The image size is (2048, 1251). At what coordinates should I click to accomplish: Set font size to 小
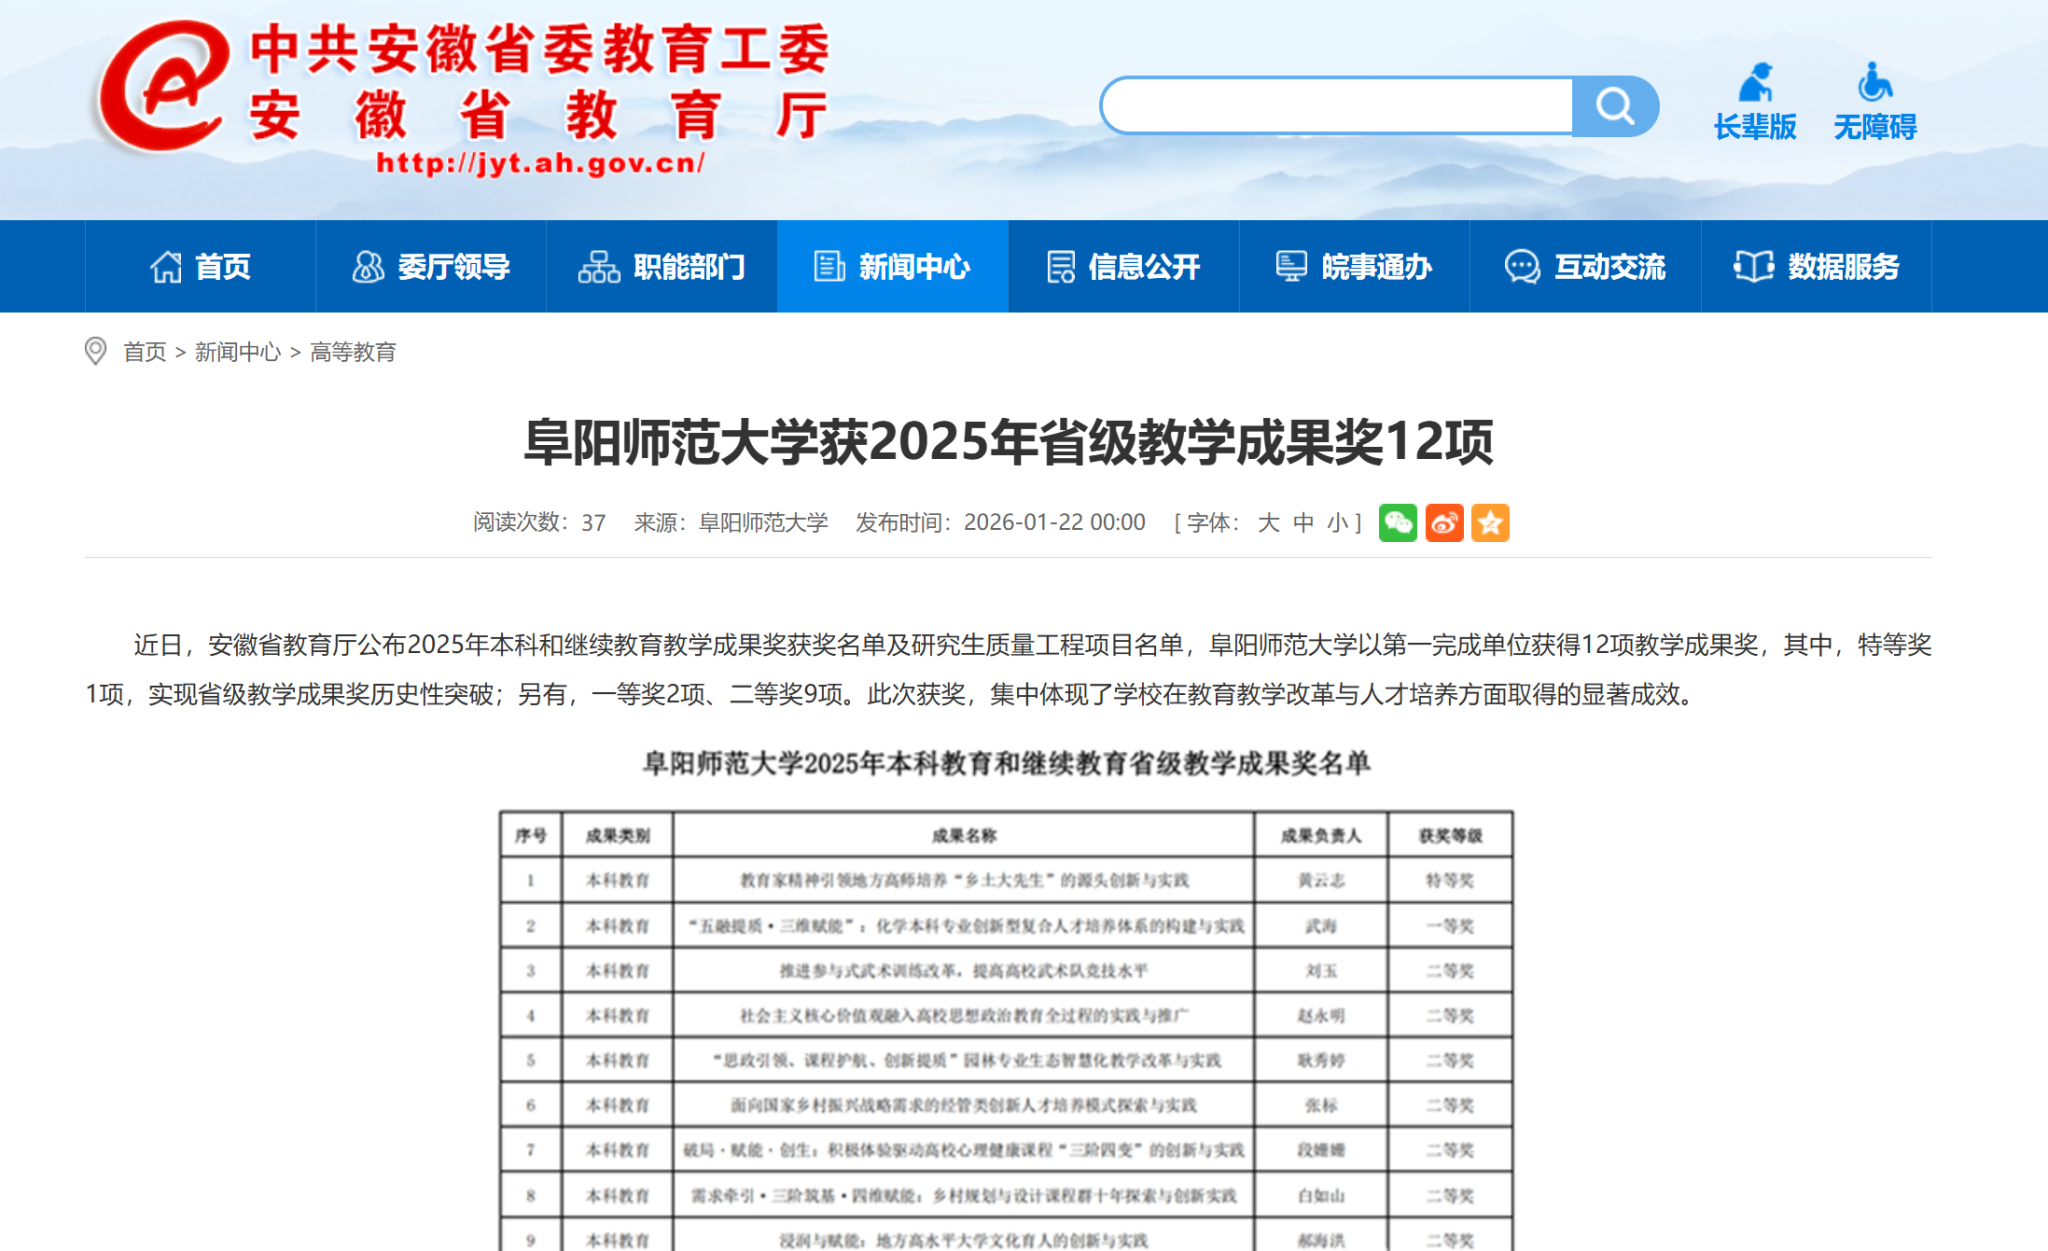coord(1337,523)
